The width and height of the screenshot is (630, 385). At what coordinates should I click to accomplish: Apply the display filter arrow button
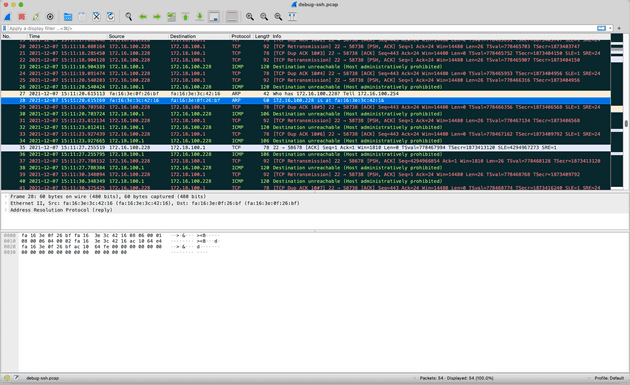[601, 29]
